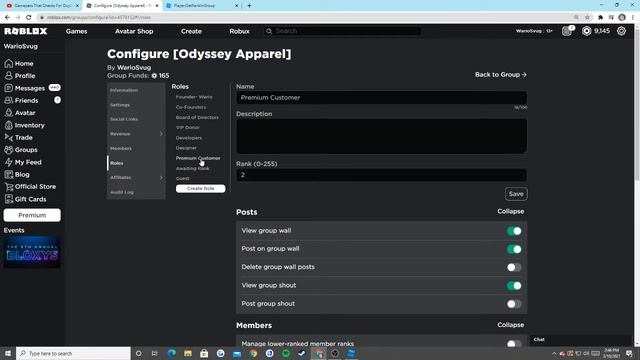Open the WarioSvug owner link

pos(134,67)
